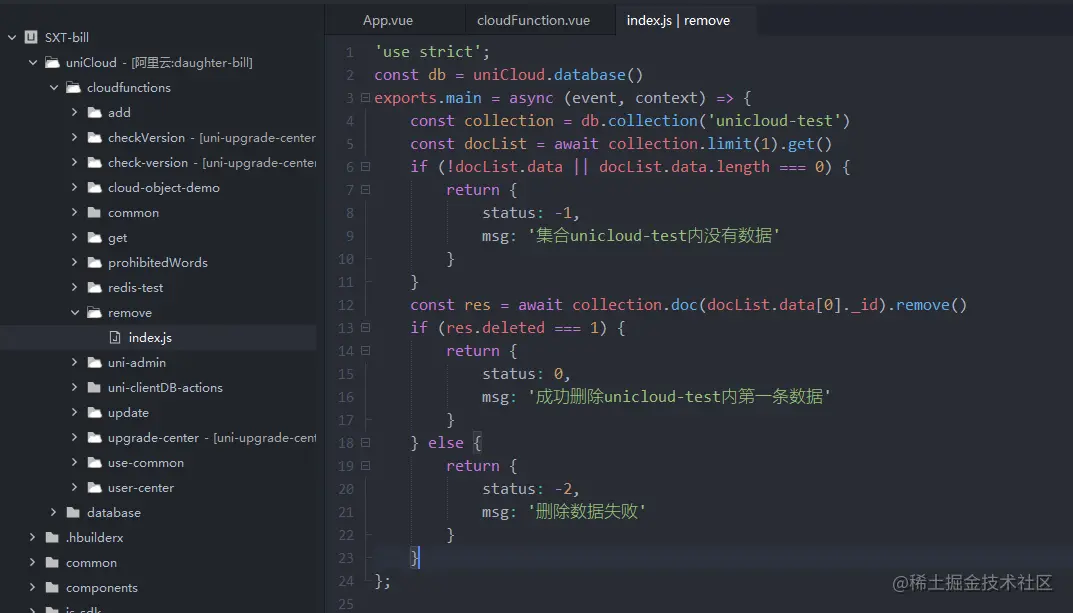The image size is (1073, 613).
Task: Expand the add folder chevron
Action: click(x=75, y=112)
